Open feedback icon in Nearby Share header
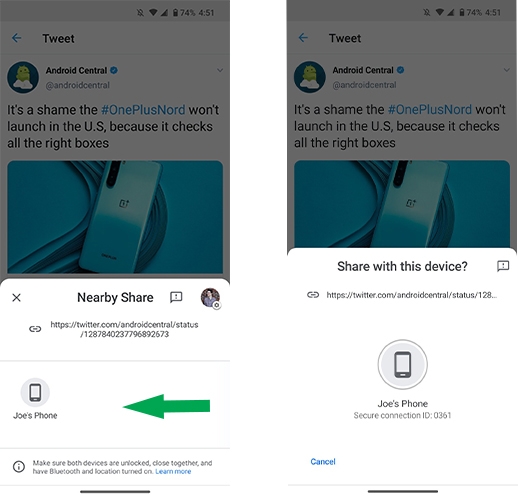 click(x=176, y=297)
